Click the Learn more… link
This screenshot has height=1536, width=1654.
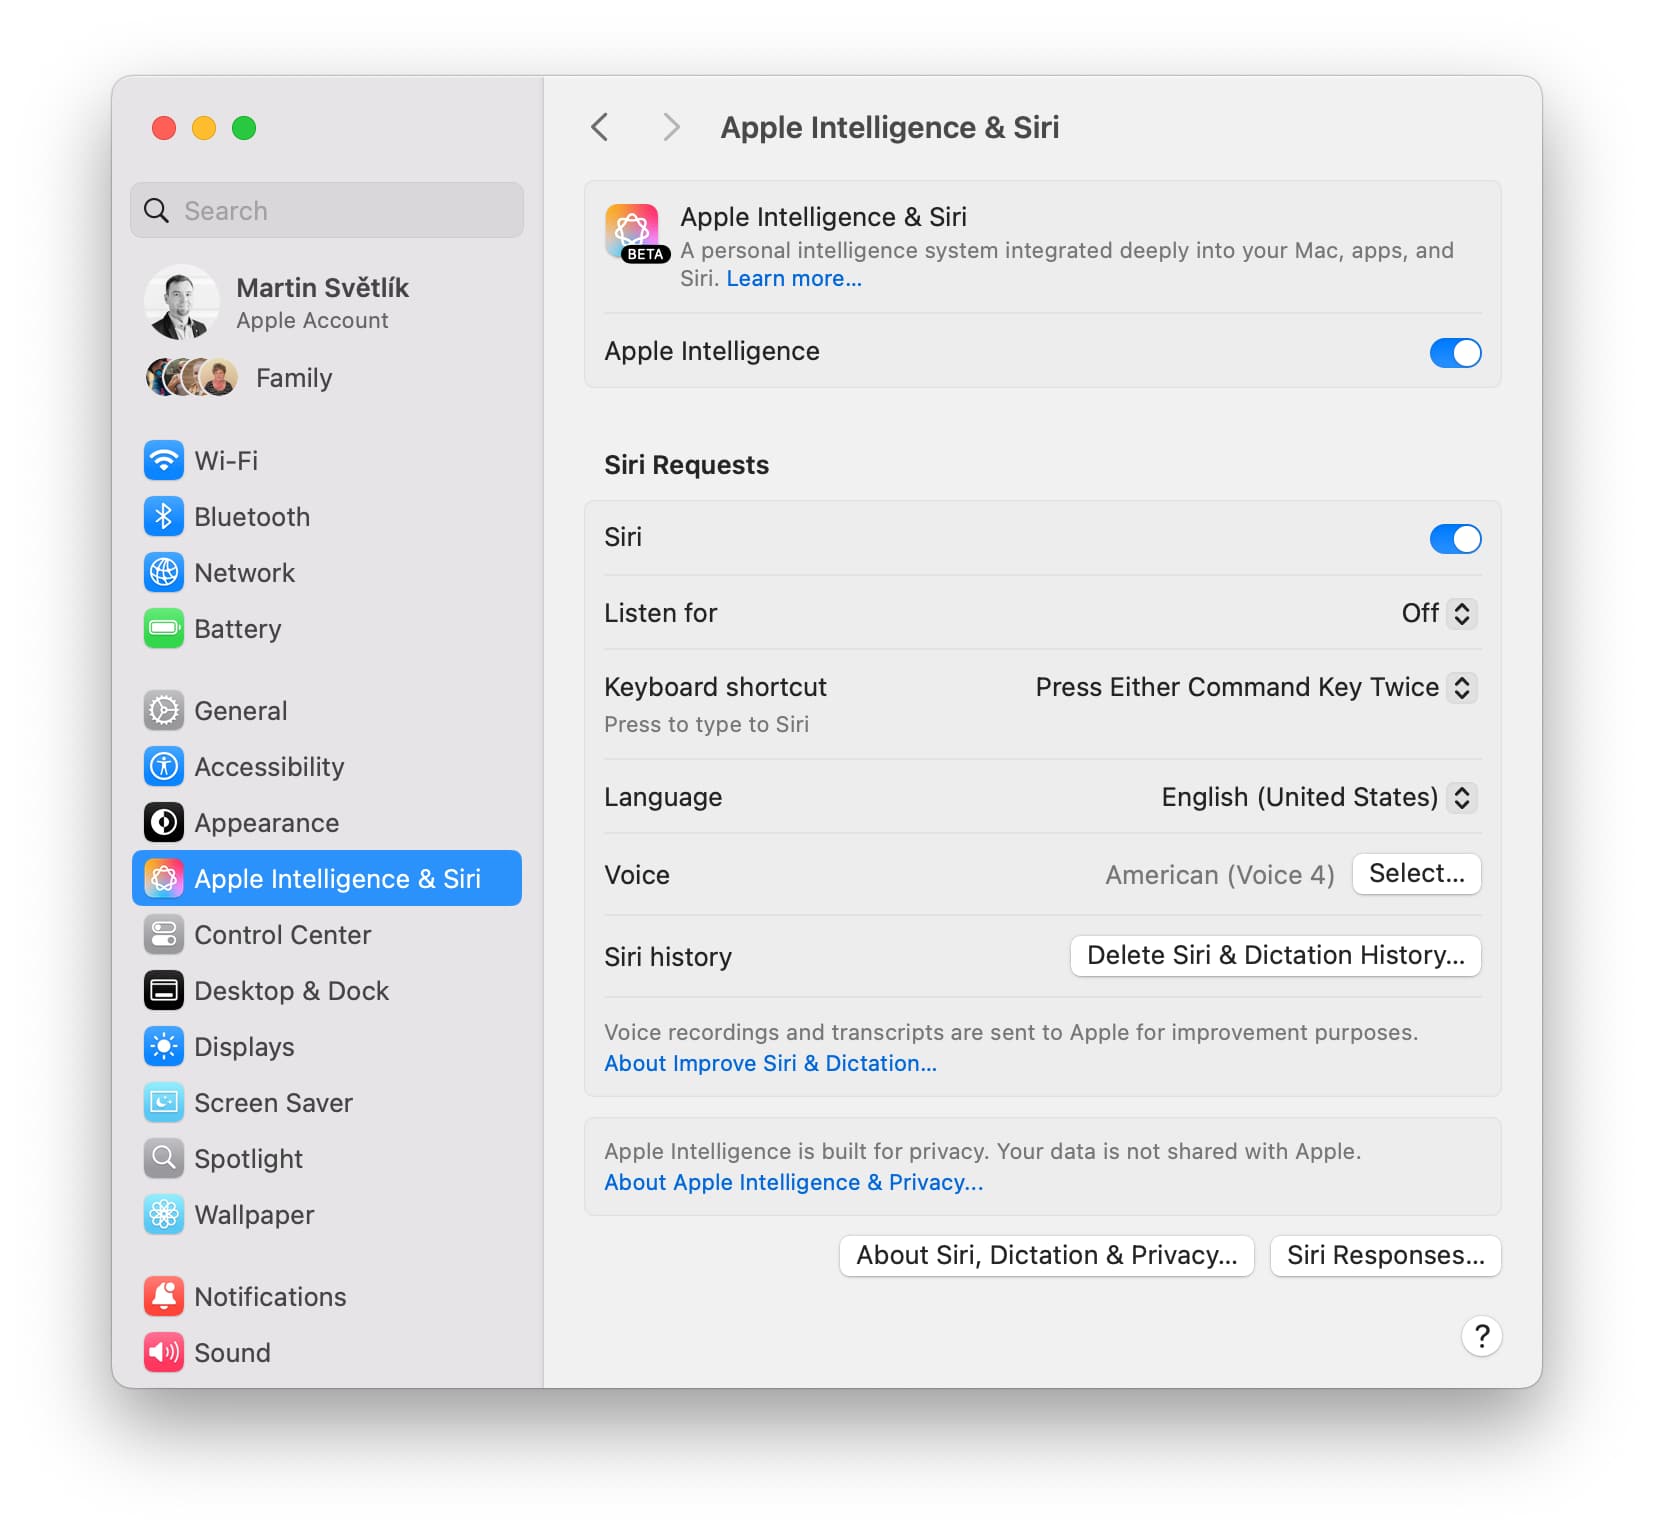tap(794, 279)
